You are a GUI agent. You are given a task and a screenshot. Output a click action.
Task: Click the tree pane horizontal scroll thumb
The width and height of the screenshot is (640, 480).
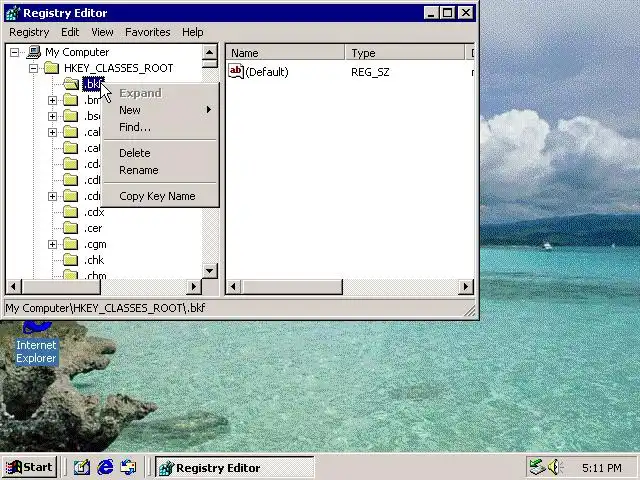(x=61, y=287)
